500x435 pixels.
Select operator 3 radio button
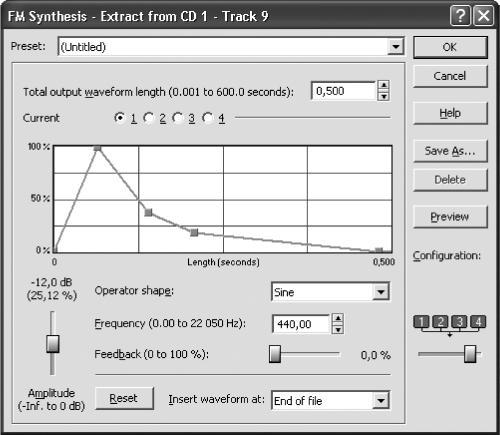(178, 118)
